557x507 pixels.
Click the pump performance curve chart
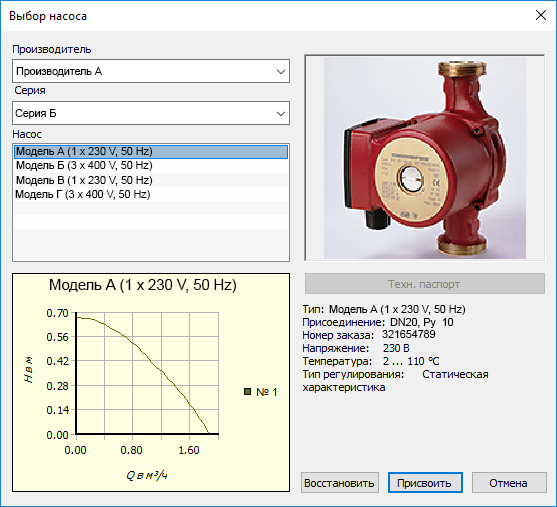click(x=147, y=373)
